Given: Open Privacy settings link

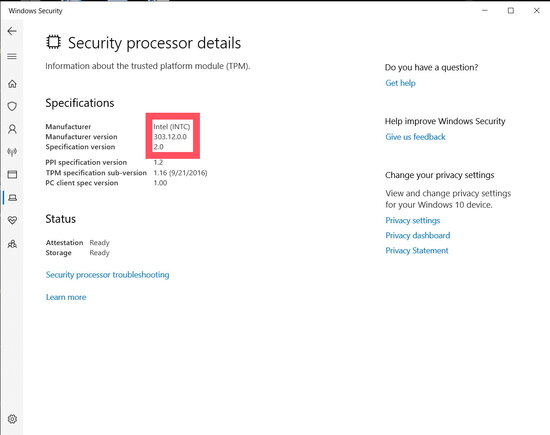Looking at the screenshot, I should 412,220.
